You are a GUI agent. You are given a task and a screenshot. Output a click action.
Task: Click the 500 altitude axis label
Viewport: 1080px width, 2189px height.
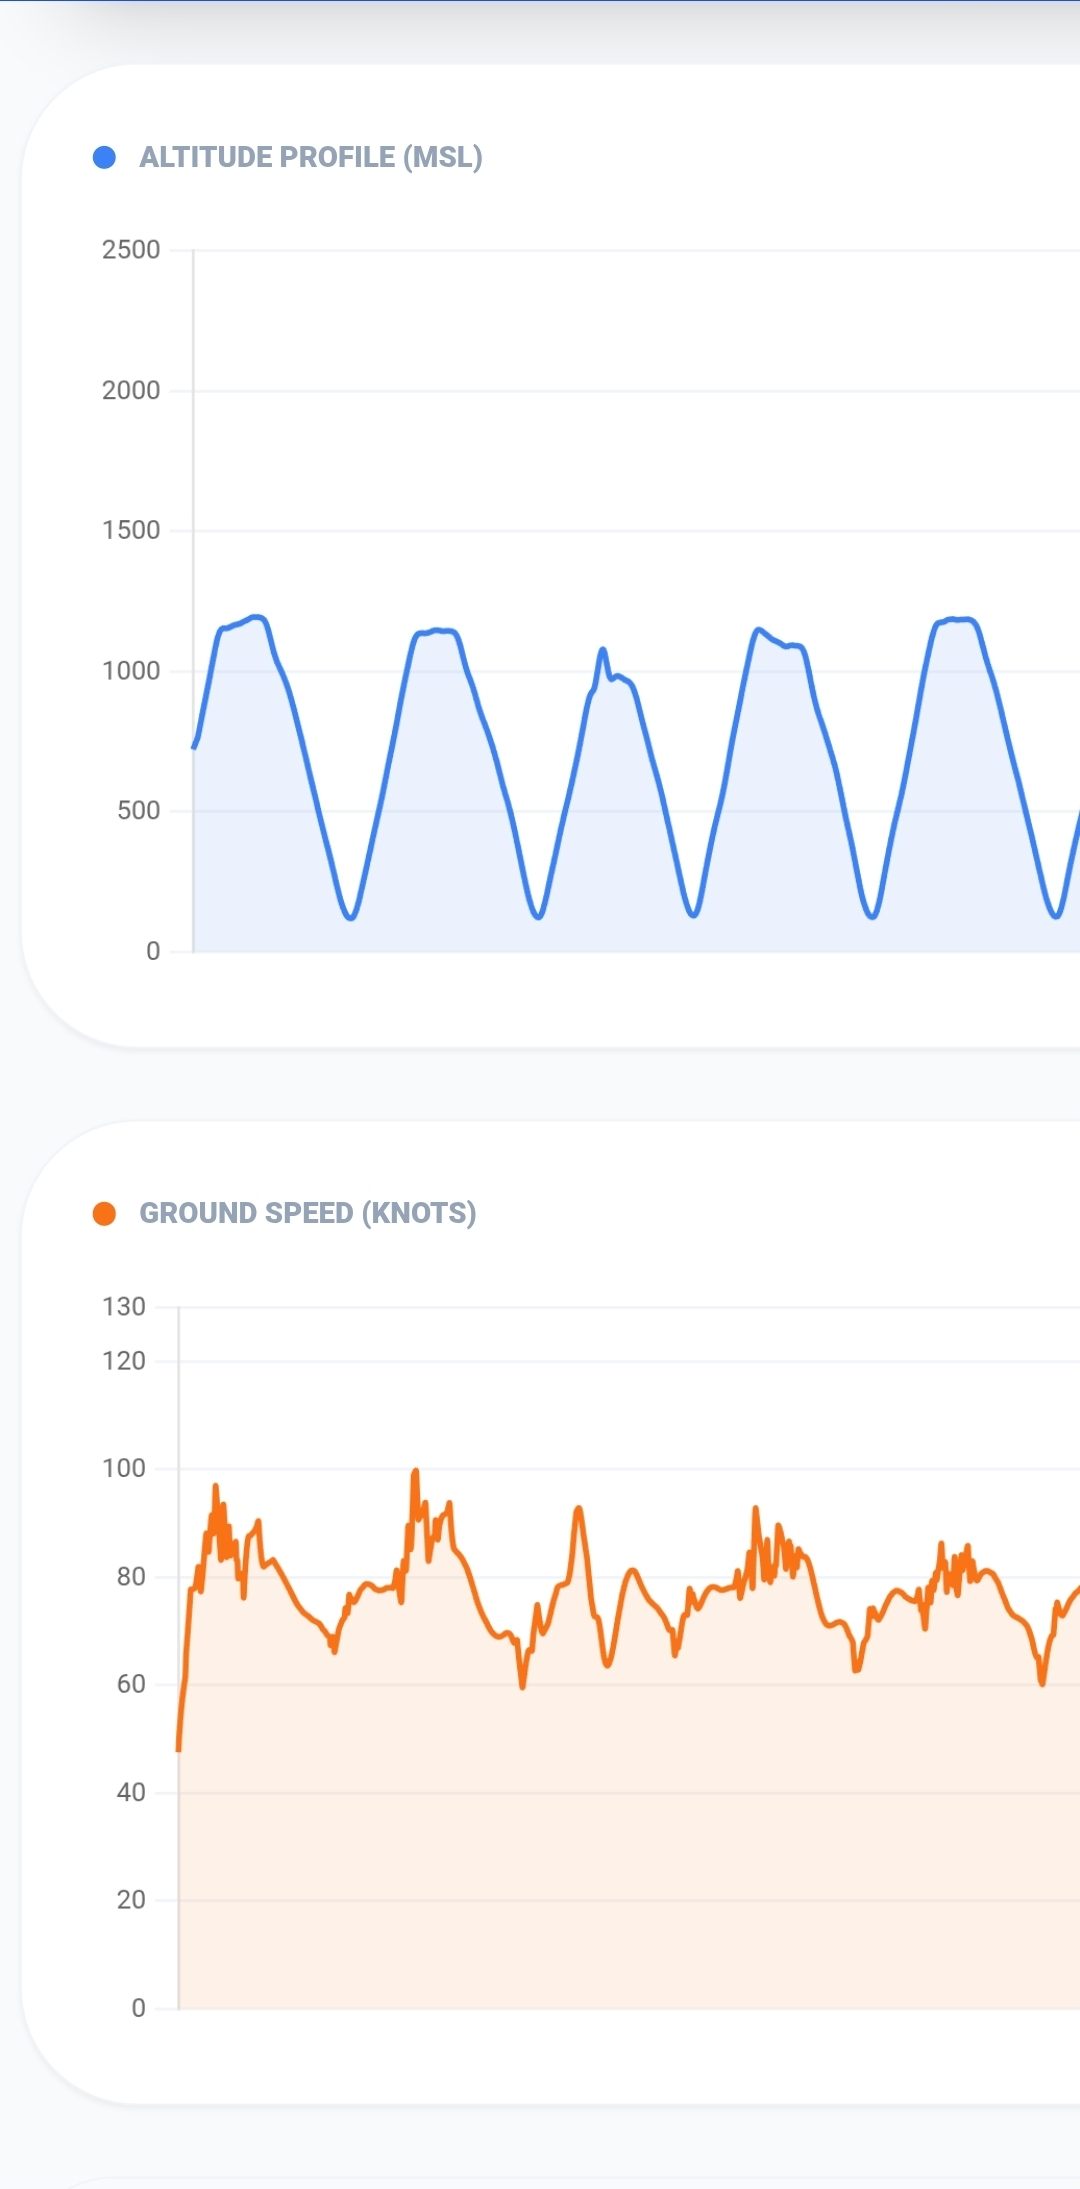pyautogui.click(x=138, y=810)
